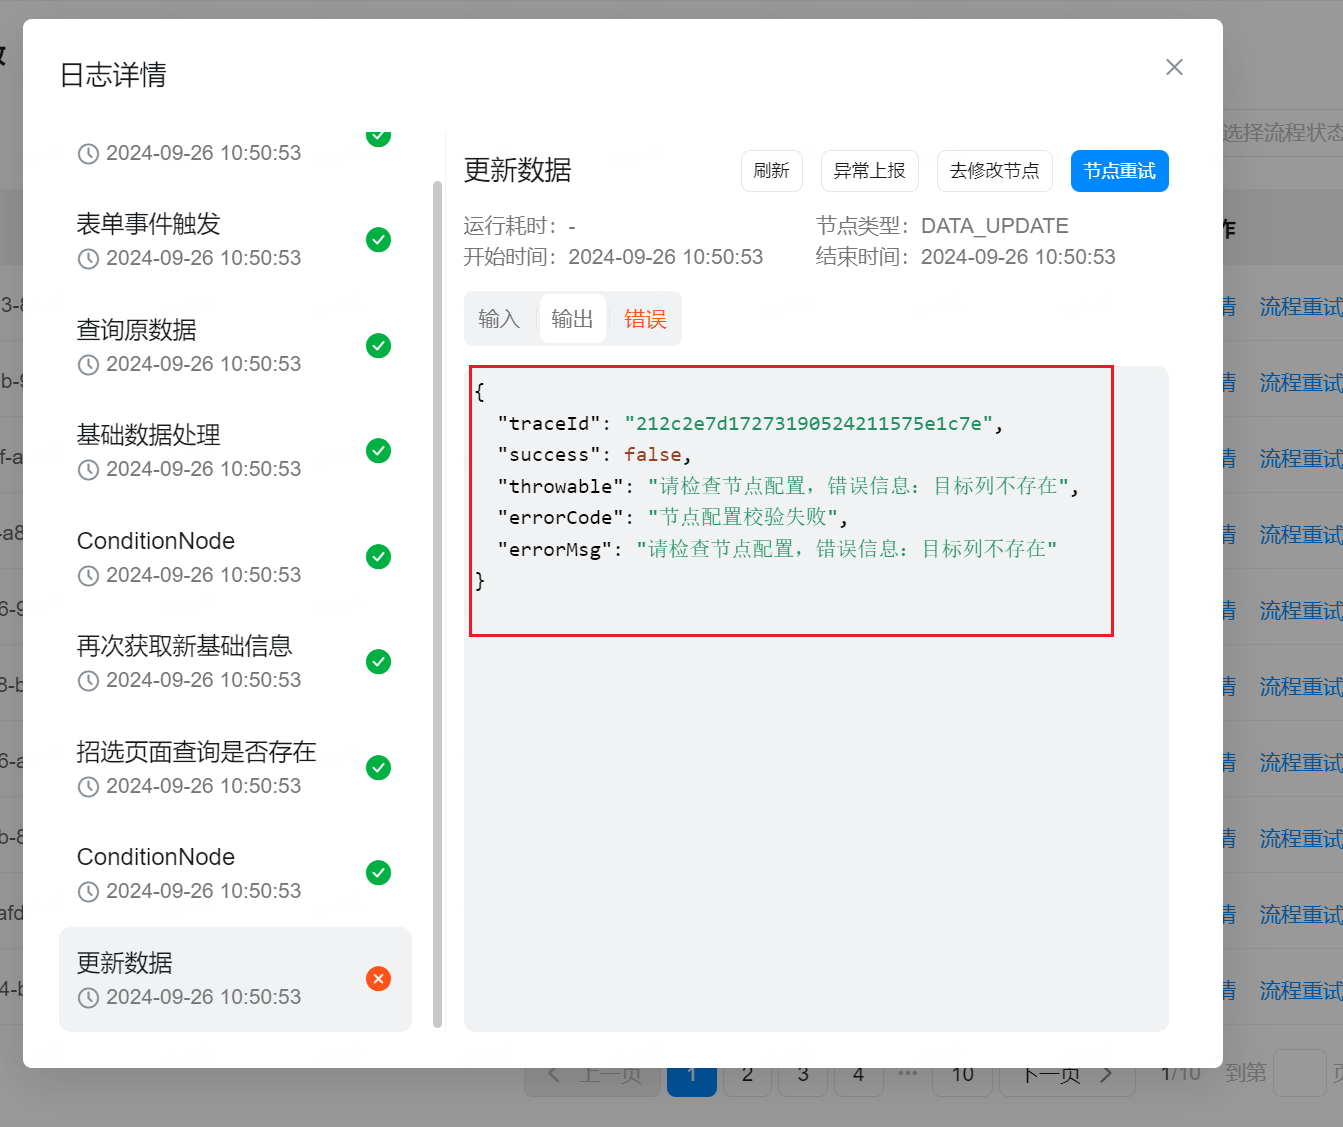Click the 去修改节点 button
This screenshot has height=1127, width=1343.
point(994,171)
